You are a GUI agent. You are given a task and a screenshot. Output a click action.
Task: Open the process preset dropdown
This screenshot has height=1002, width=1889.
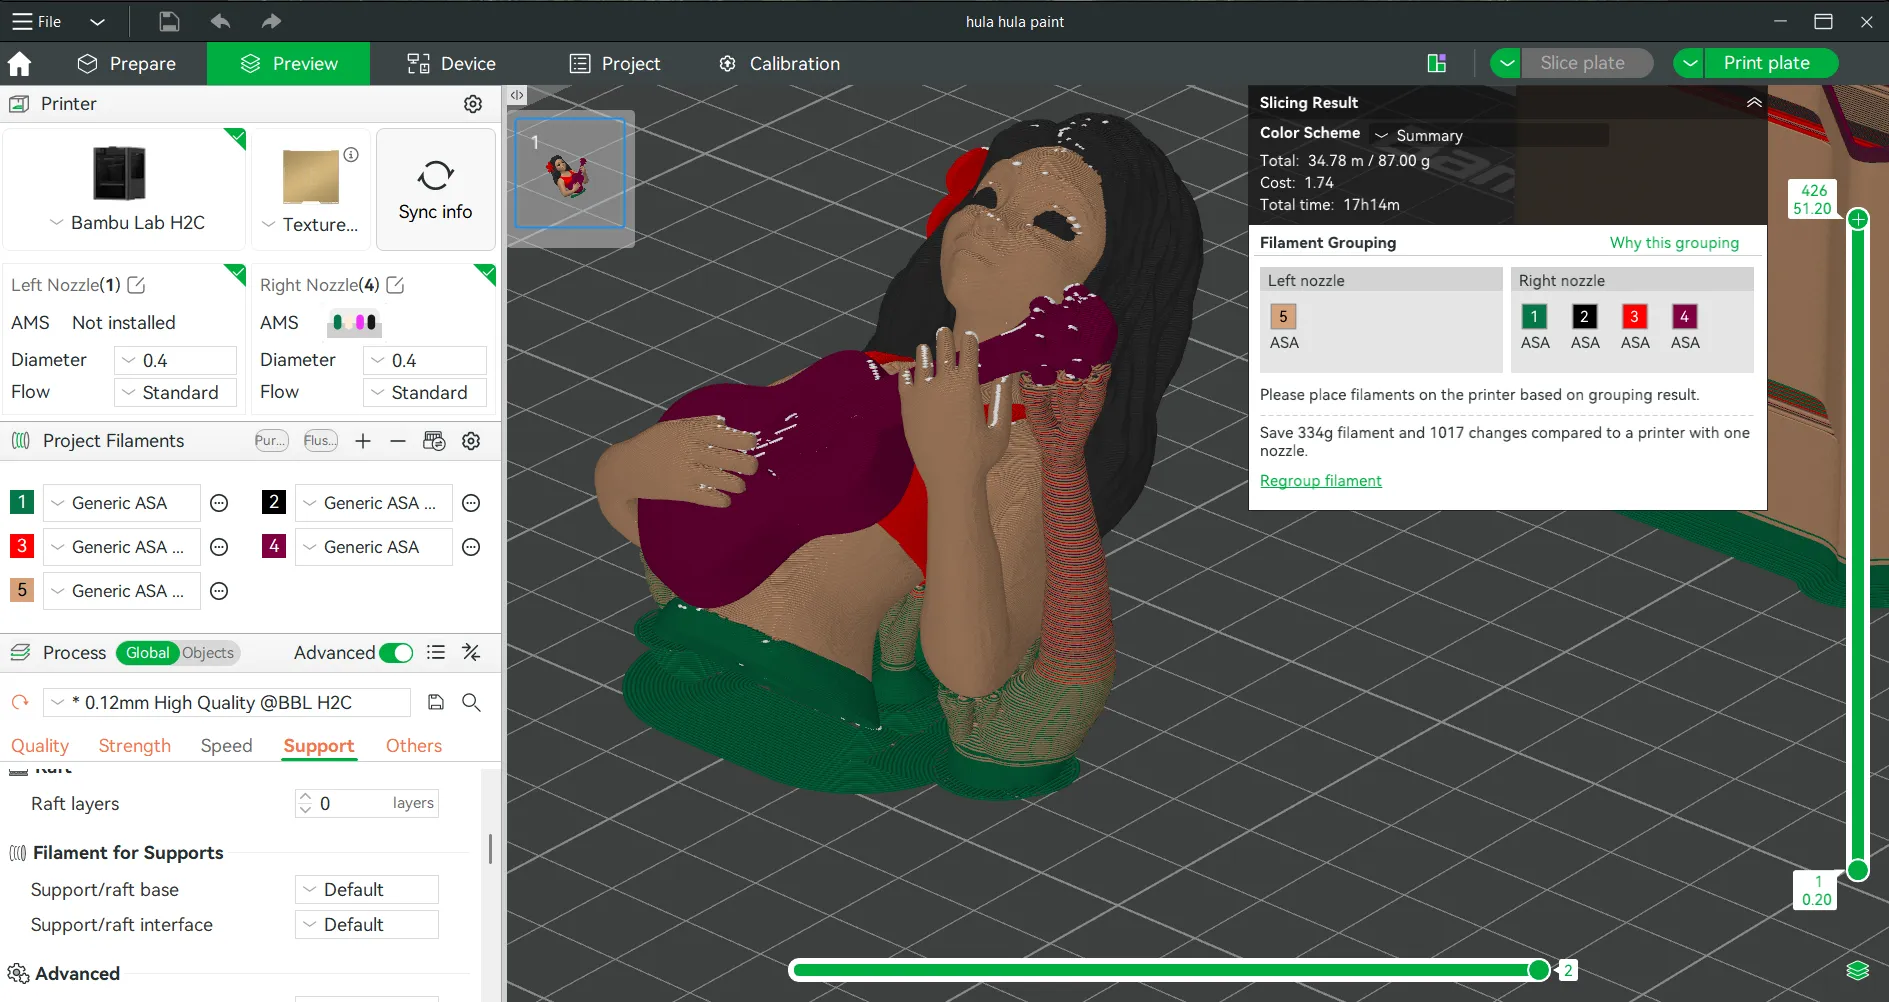point(227,702)
